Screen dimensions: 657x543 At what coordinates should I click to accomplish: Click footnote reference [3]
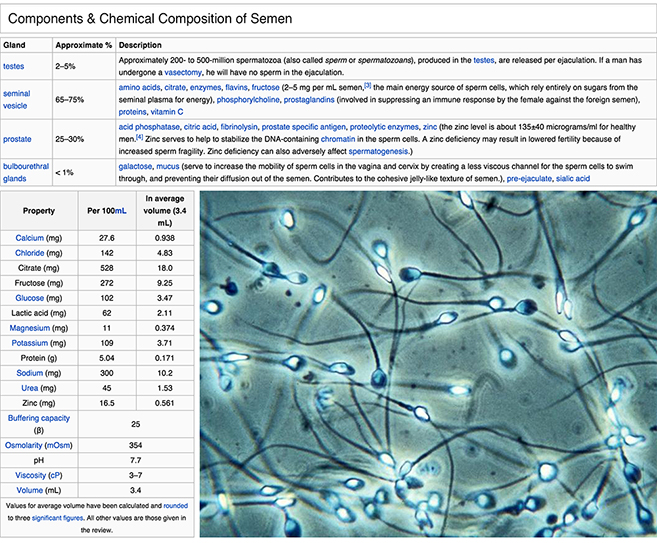click(367, 85)
